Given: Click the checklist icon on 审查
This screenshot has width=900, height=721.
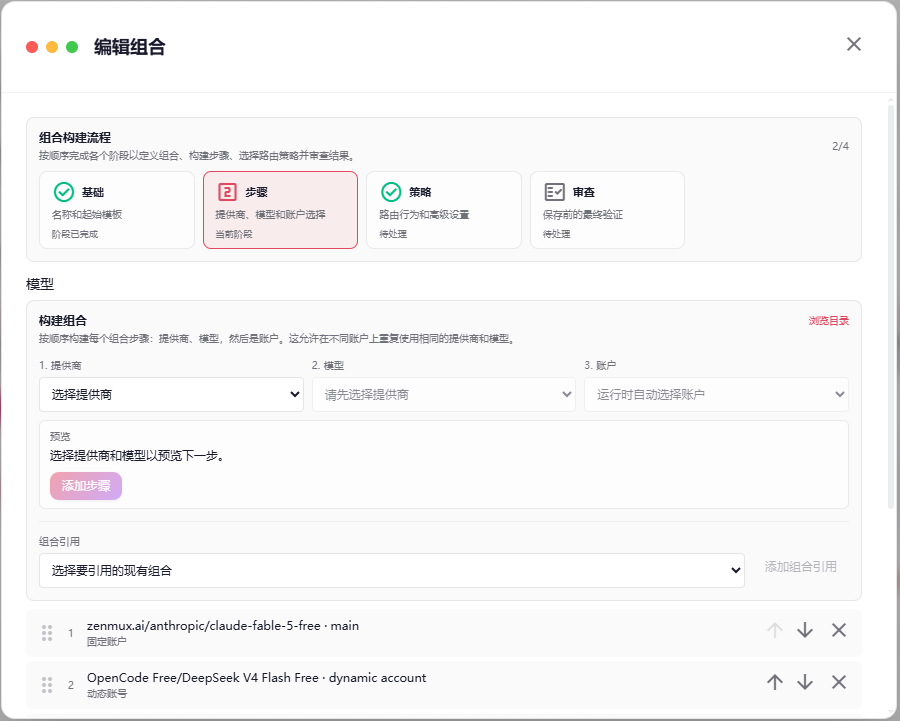Looking at the screenshot, I should click(x=554, y=192).
